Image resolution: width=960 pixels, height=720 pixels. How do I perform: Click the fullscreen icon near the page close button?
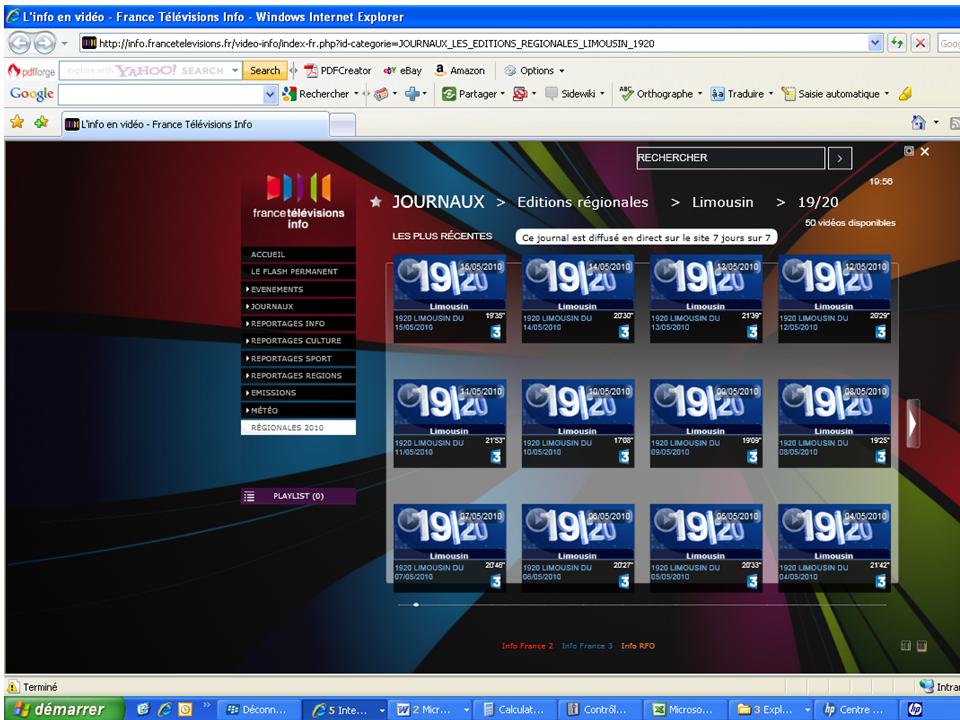point(908,151)
